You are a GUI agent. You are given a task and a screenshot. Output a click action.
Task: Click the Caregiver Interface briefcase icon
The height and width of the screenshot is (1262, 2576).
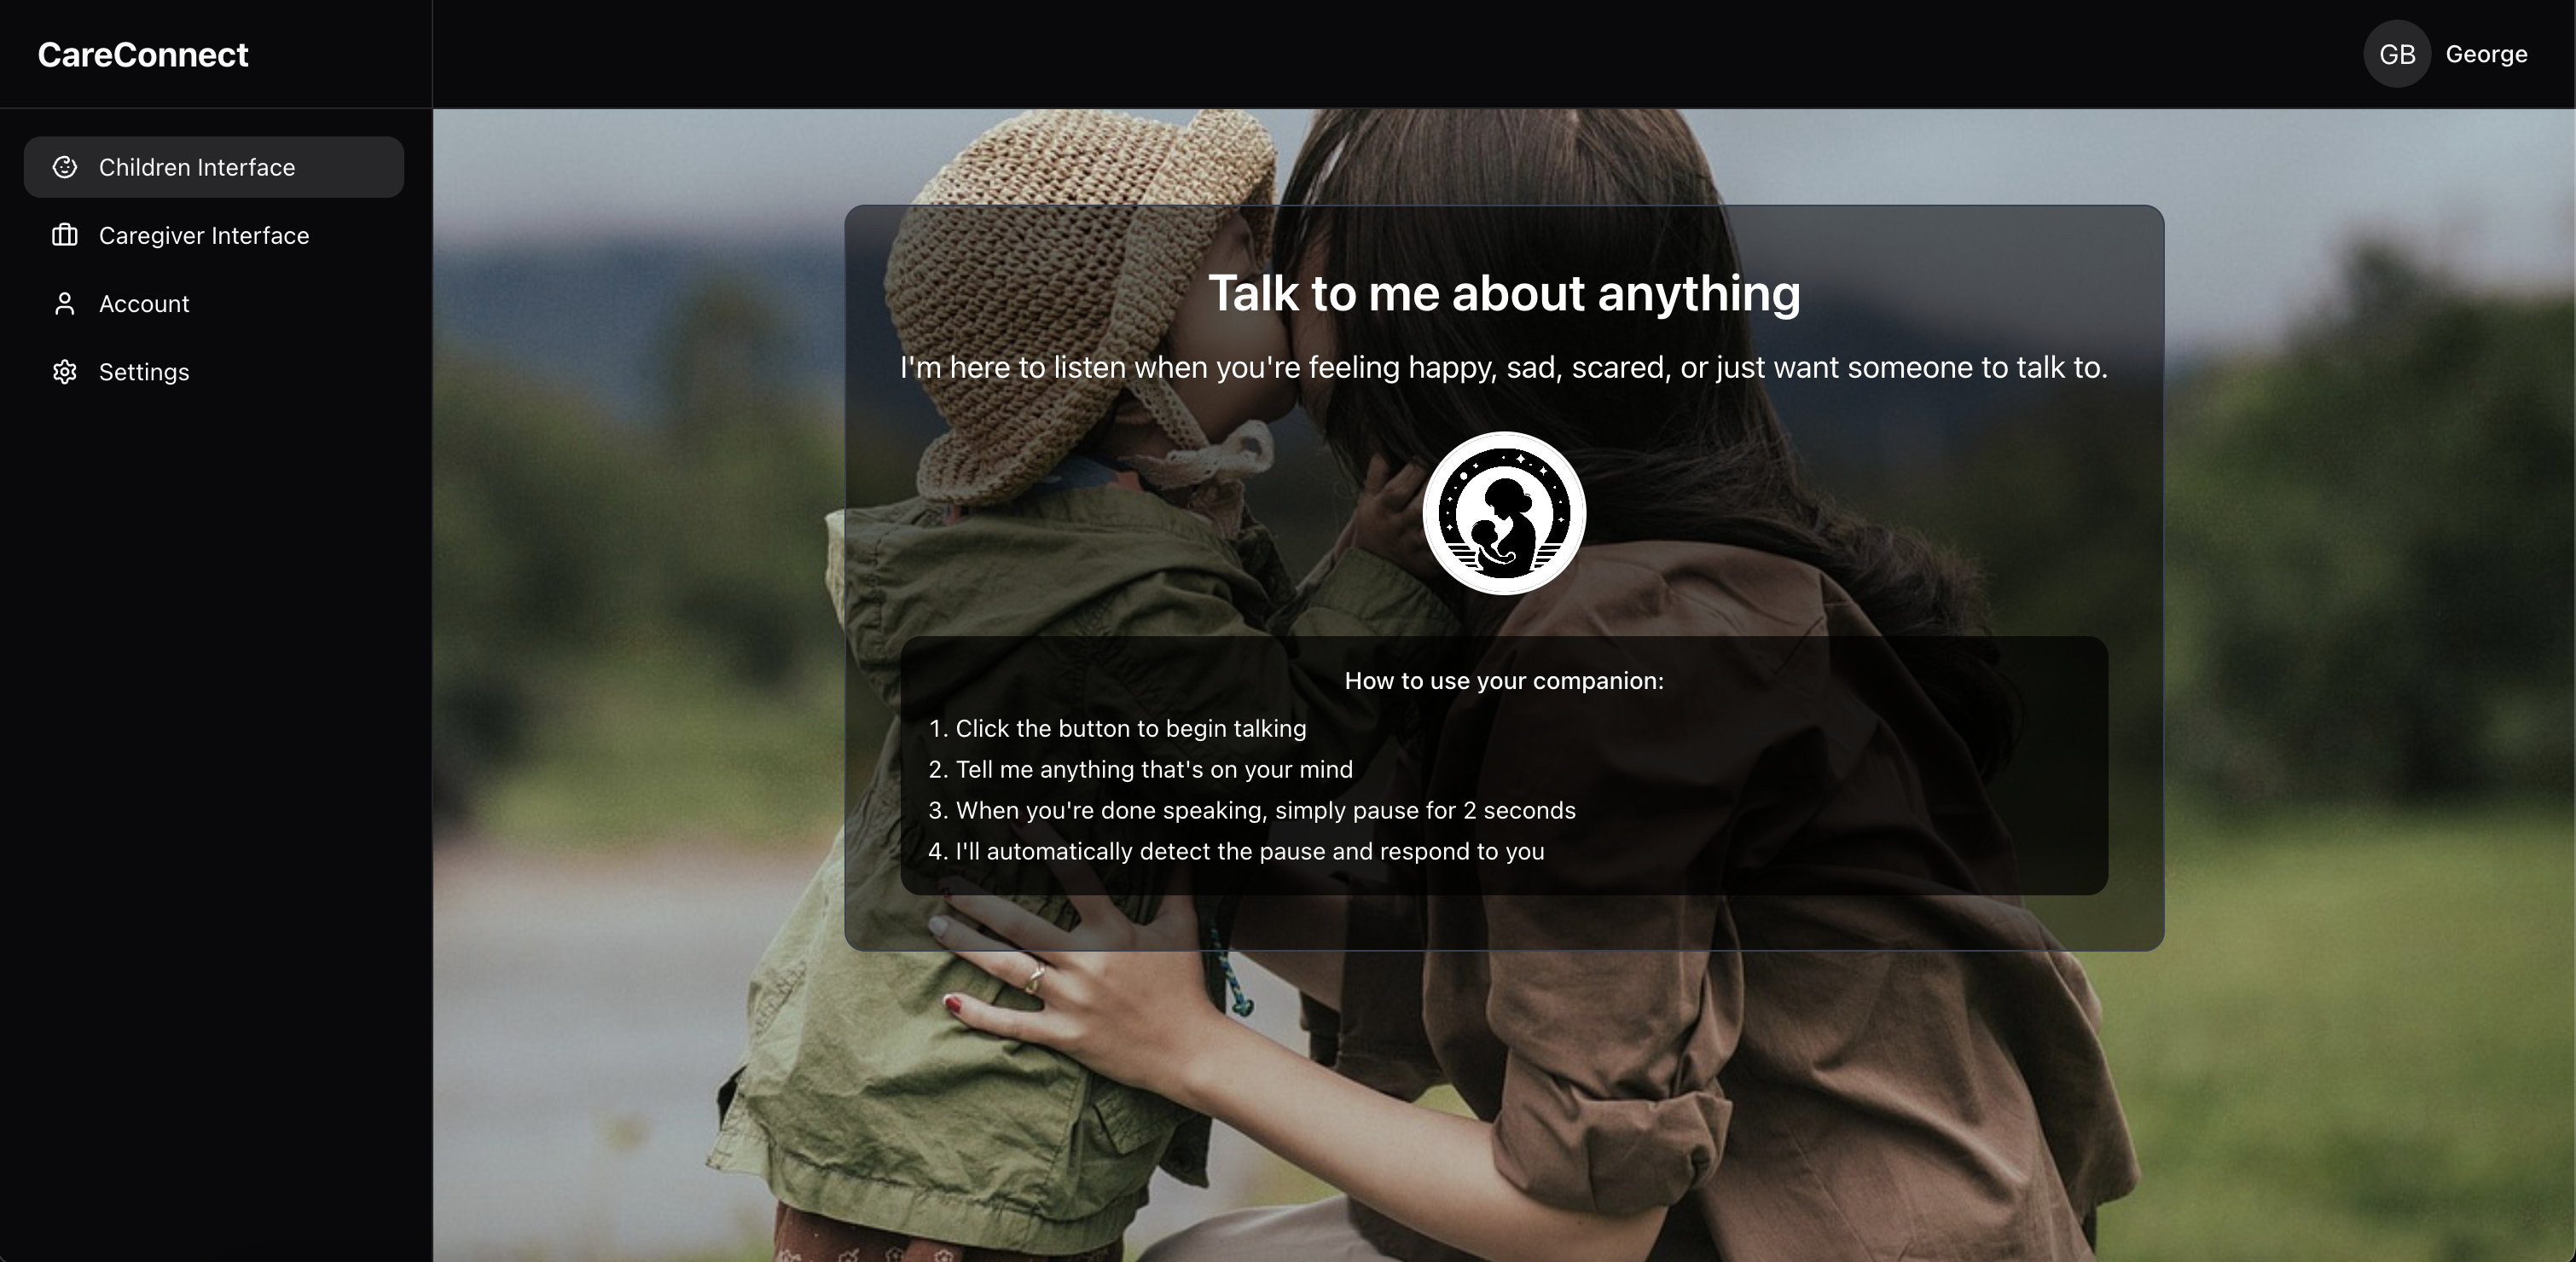tap(65, 235)
